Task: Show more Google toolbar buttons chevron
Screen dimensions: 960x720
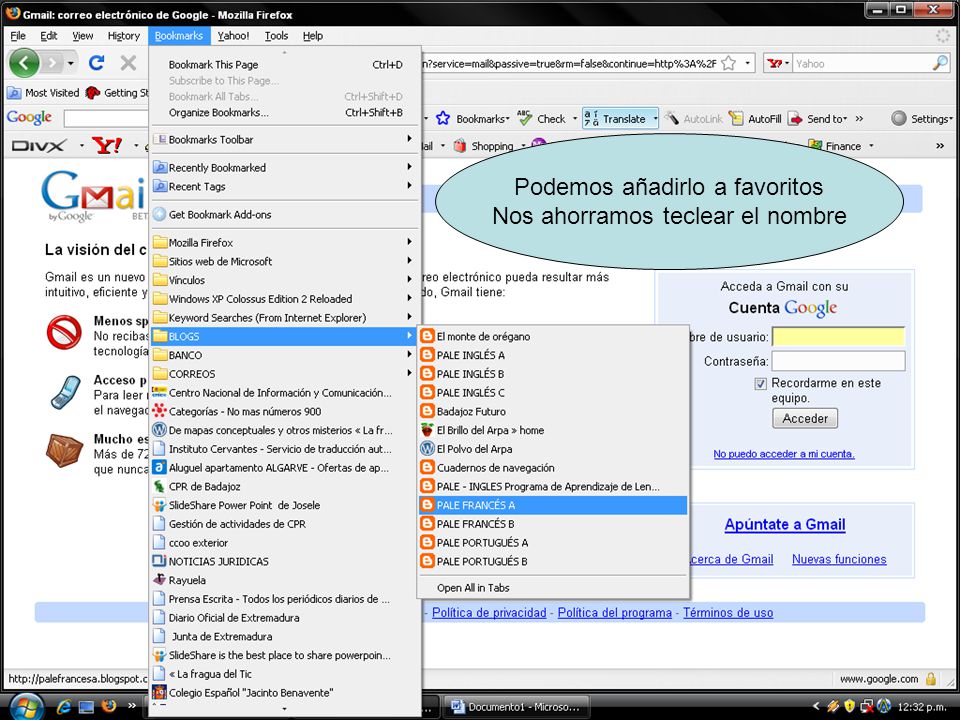Action: (860, 119)
